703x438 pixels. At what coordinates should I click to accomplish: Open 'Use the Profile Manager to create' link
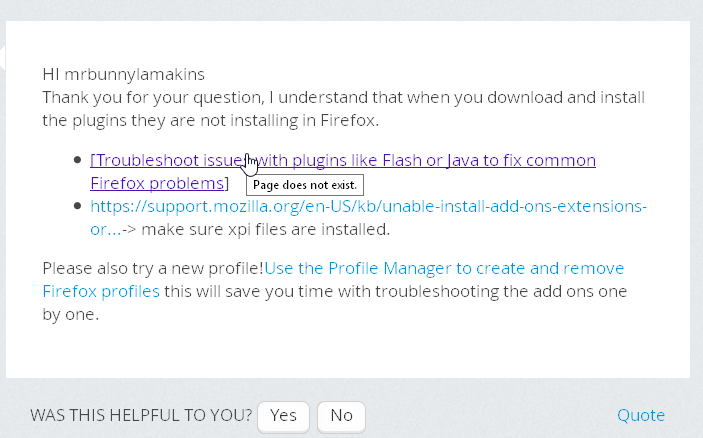coord(444,268)
